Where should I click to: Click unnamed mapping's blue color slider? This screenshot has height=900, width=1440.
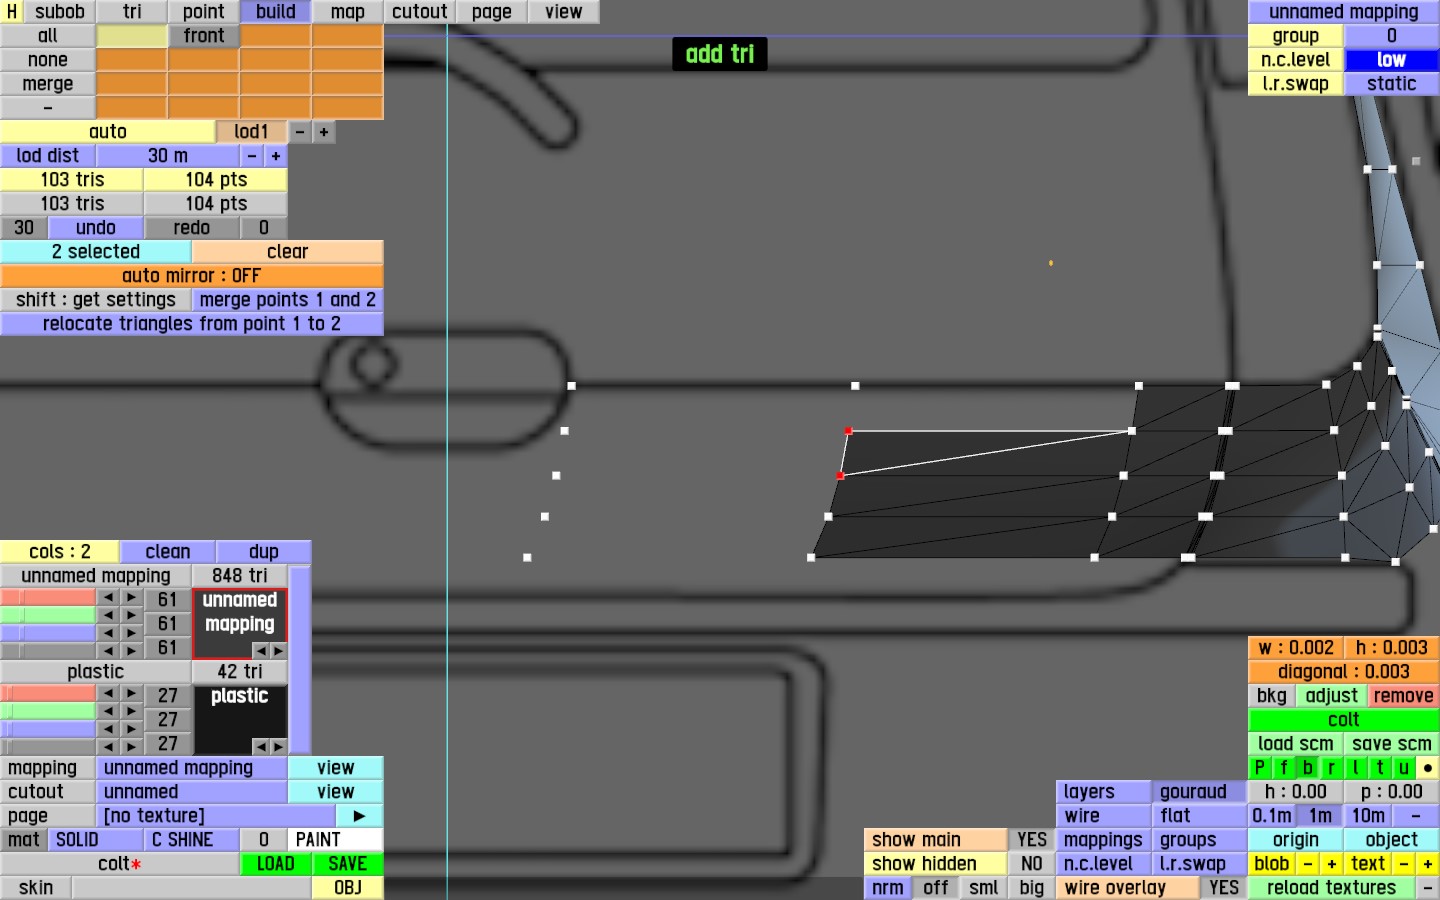click(x=48, y=633)
